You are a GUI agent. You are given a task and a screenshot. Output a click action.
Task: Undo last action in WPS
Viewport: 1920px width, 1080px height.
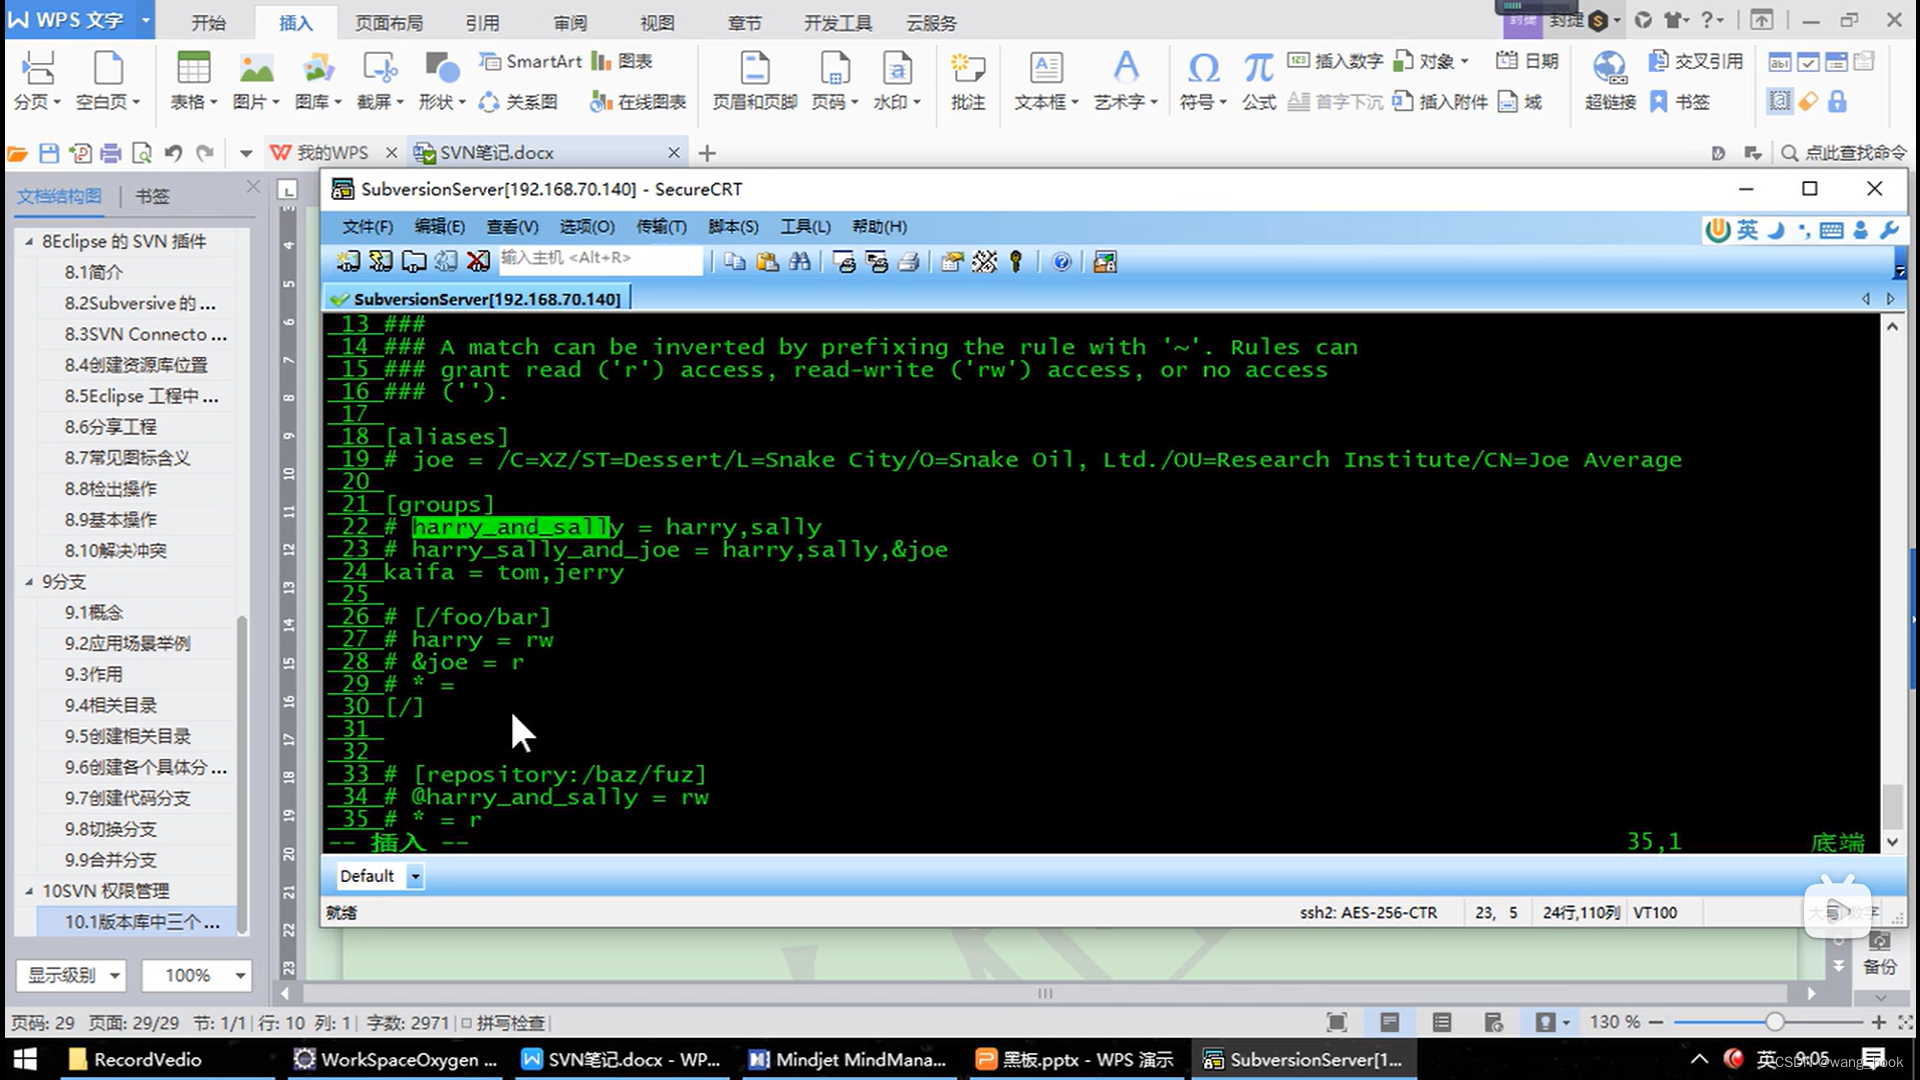(x=173, y=153)
